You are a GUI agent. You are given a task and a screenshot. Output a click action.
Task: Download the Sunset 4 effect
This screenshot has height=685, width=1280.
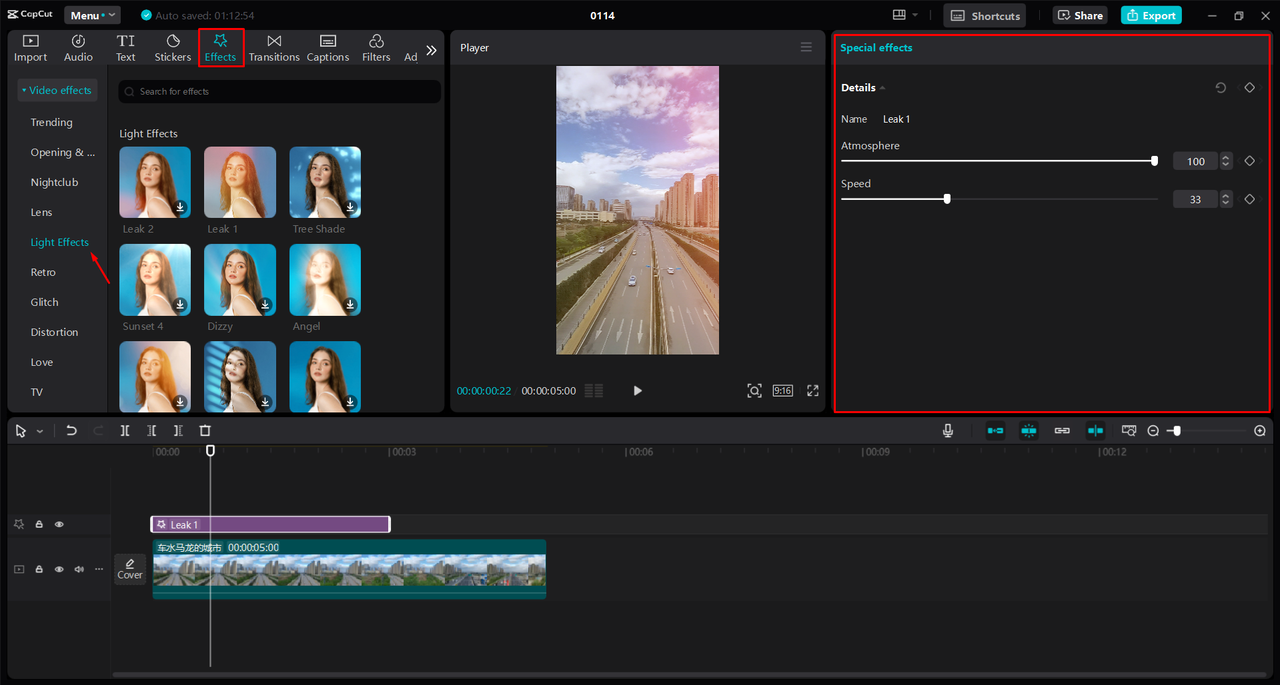180,304
